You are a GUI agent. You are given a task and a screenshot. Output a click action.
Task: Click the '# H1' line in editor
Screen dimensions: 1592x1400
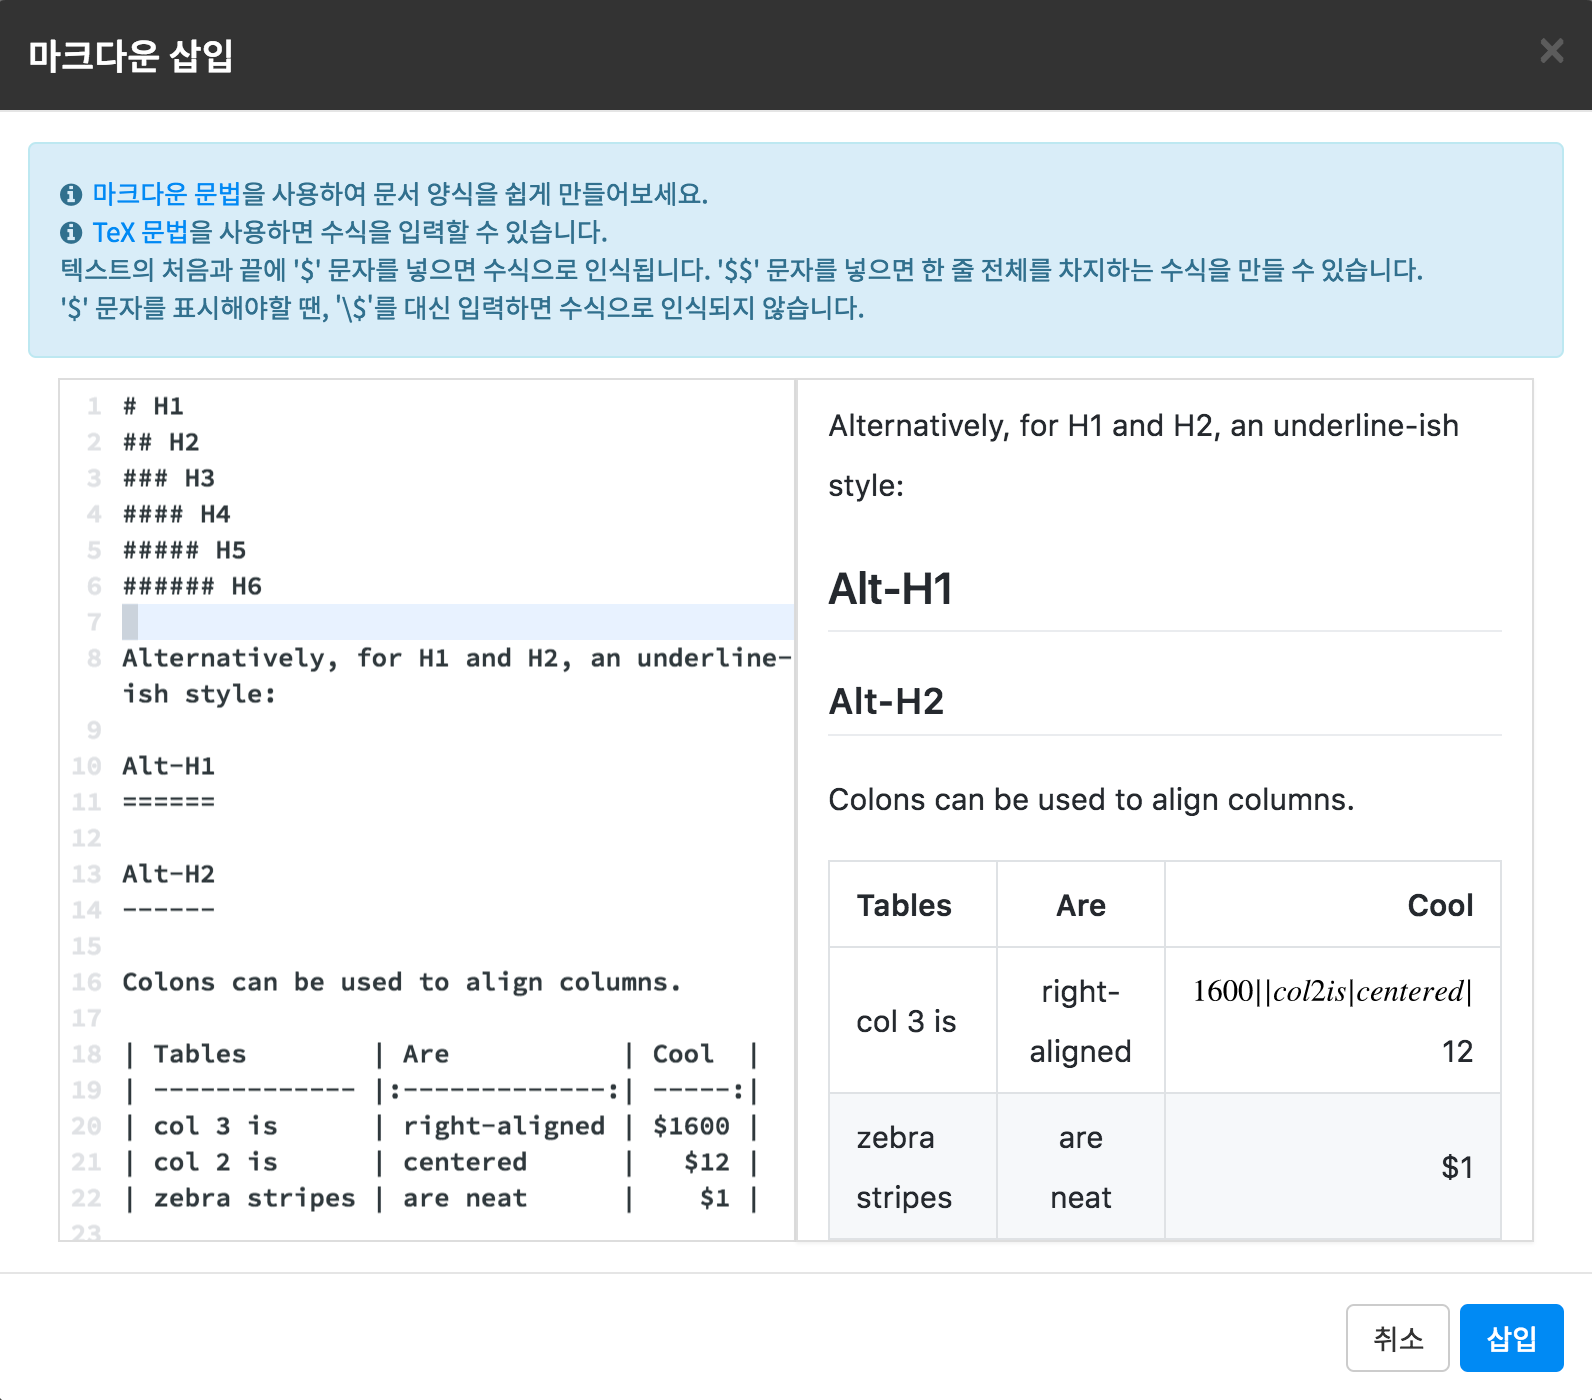point(153,406)
